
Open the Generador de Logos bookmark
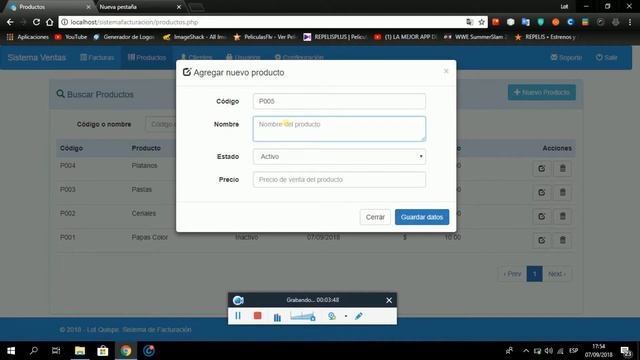(x=124, y=37)
